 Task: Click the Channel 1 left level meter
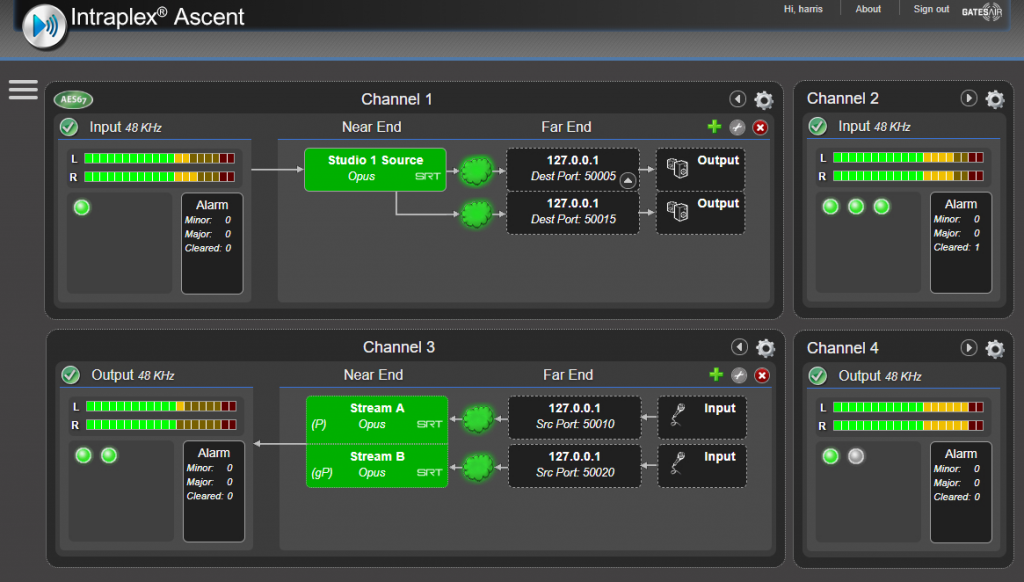(159, 158)
